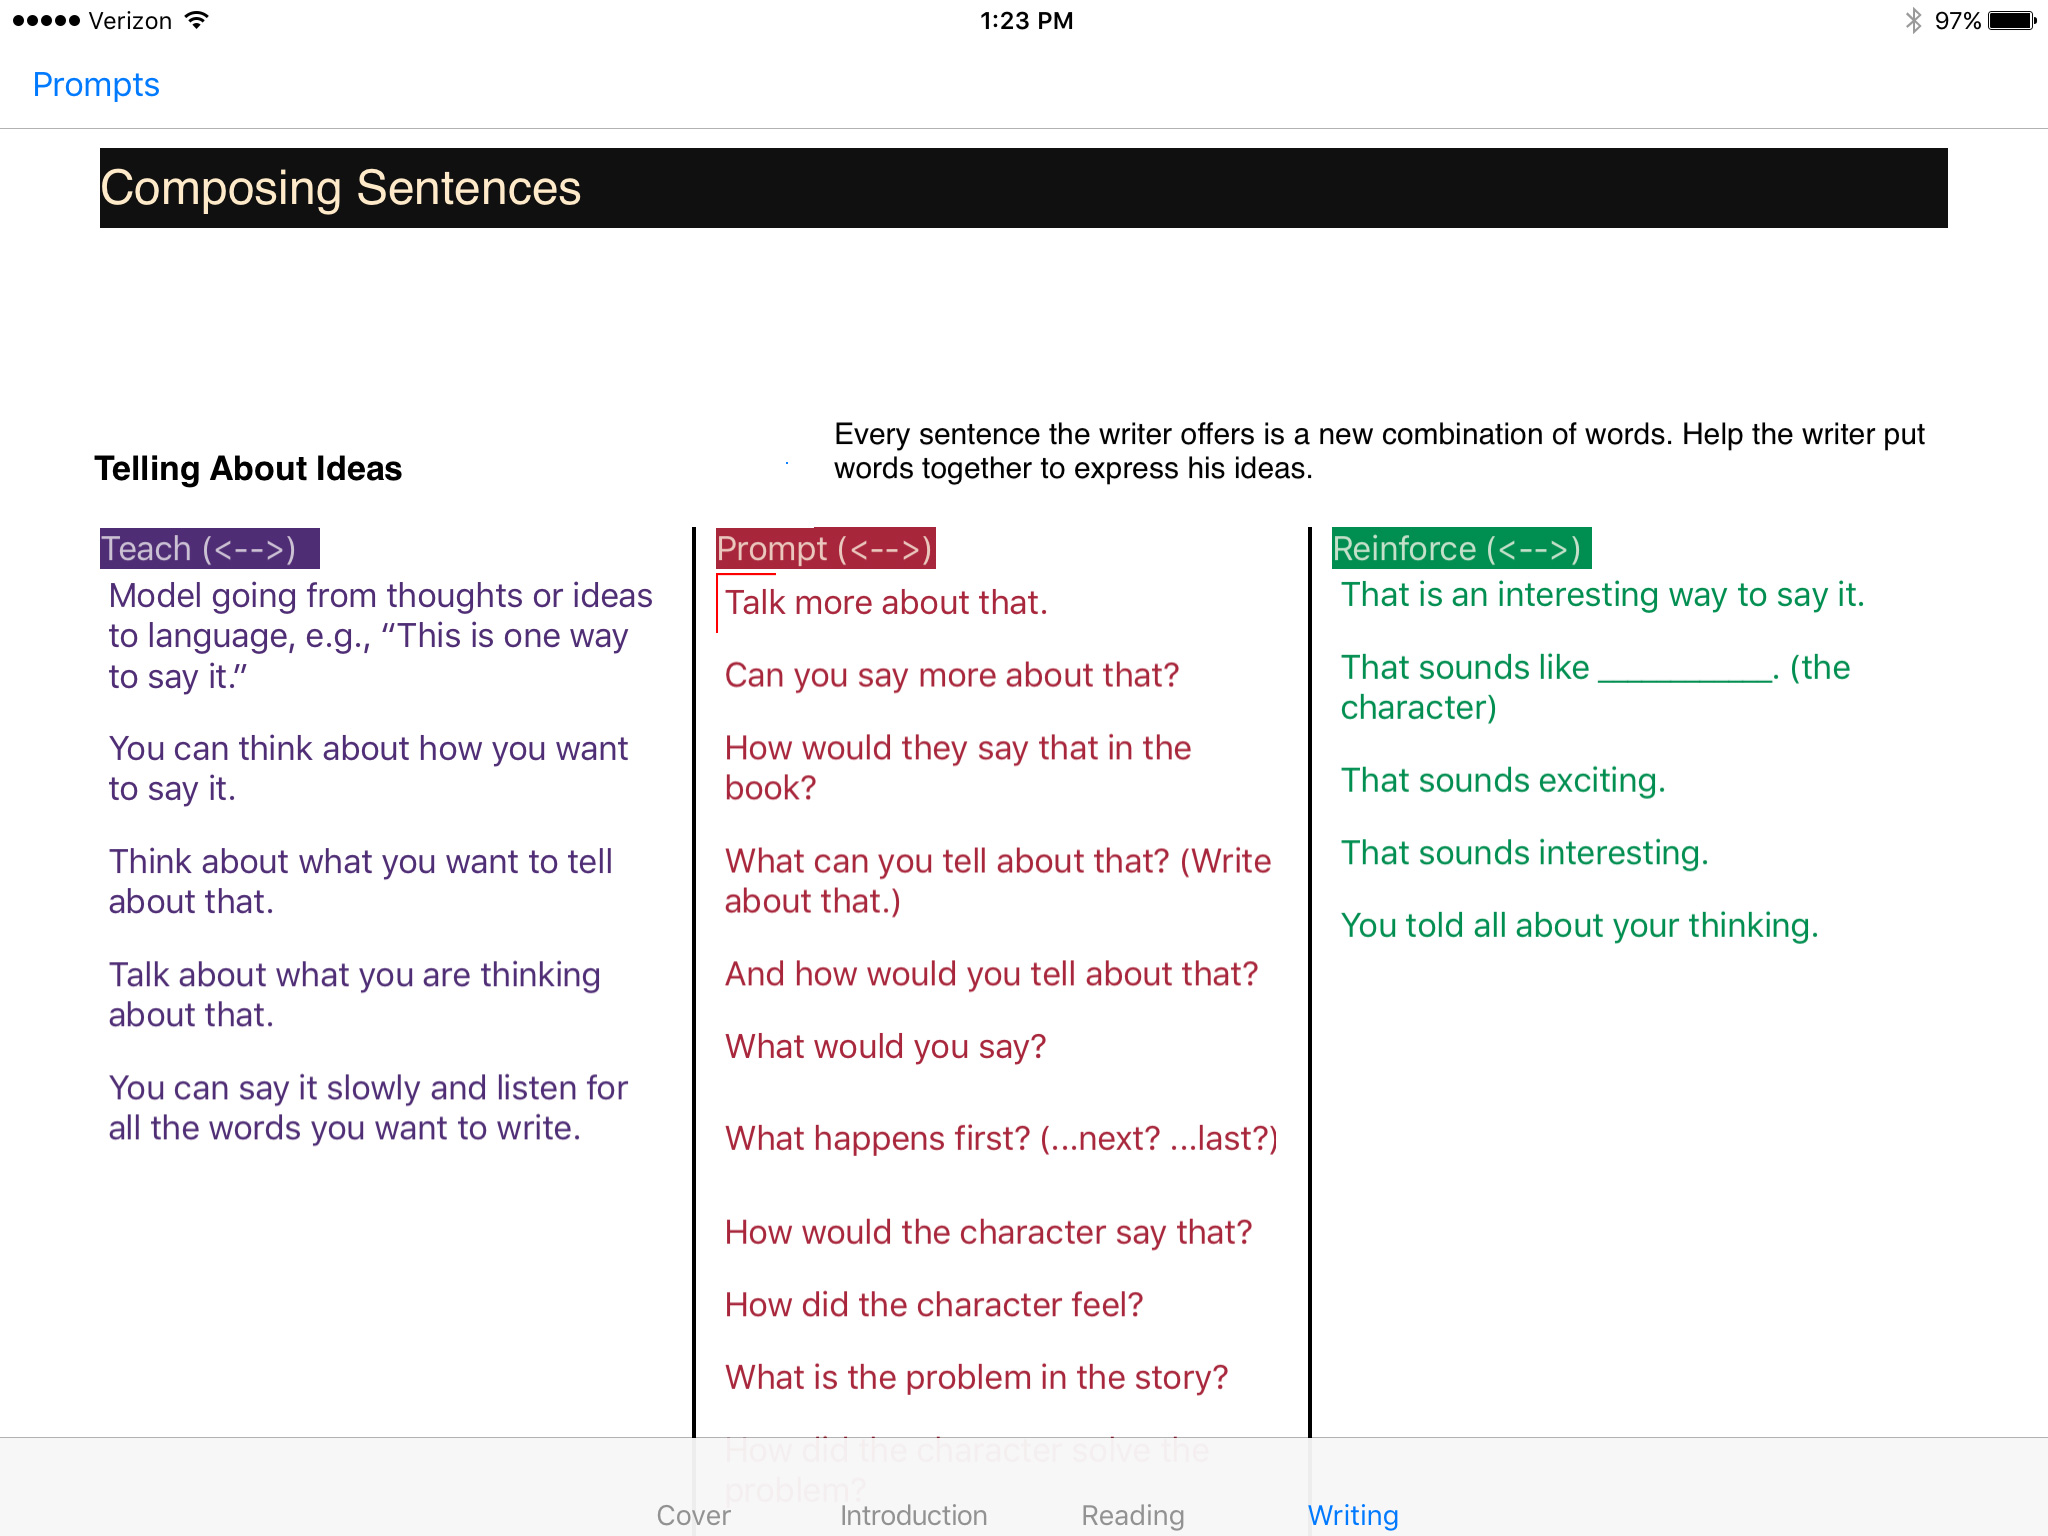This screenshot has height=1536, width=2048.
Task: Tap the Telling About Ideas heading
Action: [x=248, y=468]
